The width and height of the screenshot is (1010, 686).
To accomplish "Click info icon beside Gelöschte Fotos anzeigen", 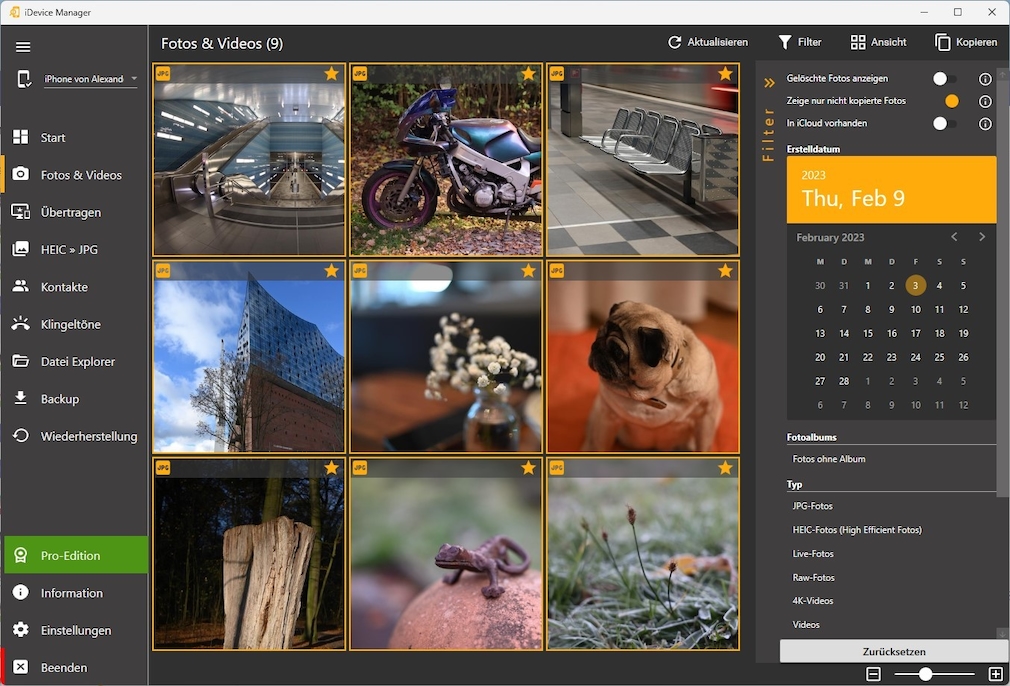I will (x=985, y=79).
